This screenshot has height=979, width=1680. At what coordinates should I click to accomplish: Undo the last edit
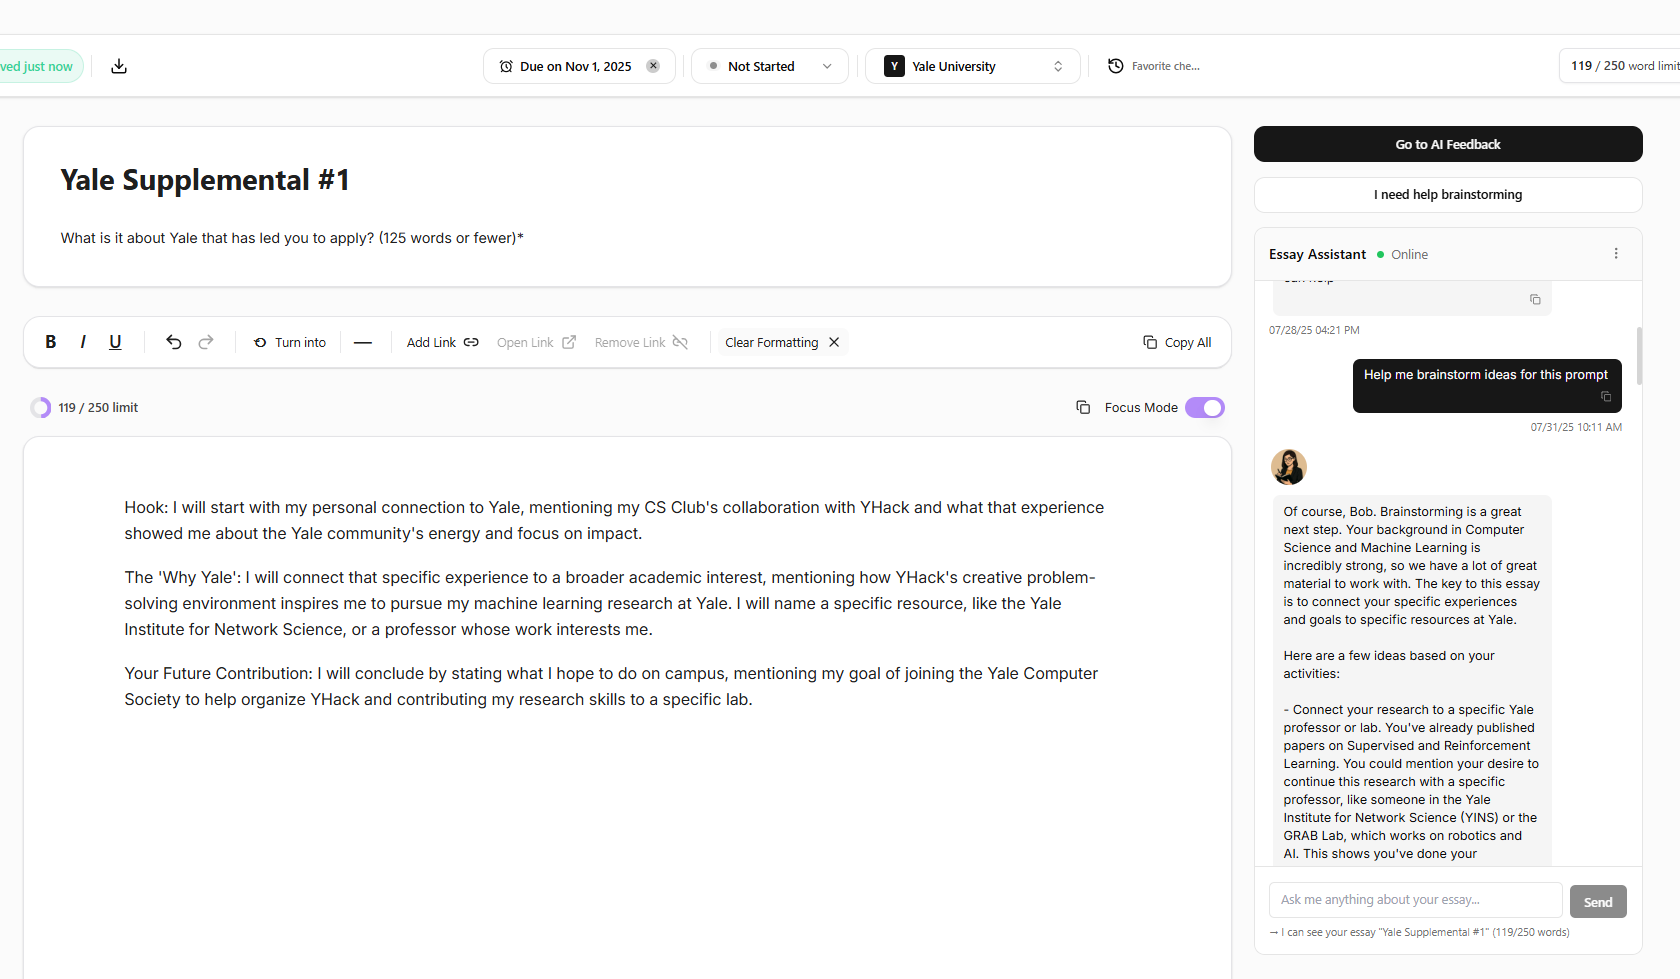(x=173, y=342)
